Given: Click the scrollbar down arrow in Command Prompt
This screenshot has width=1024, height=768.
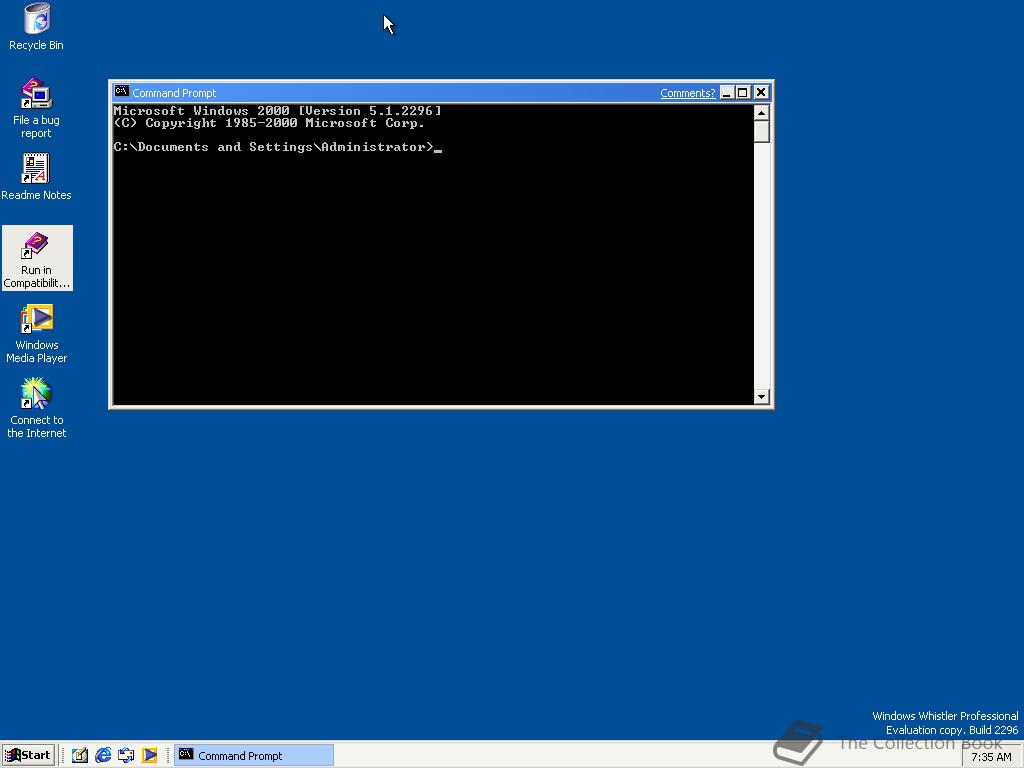Looking at the screenshot, I should coord(761,396).
